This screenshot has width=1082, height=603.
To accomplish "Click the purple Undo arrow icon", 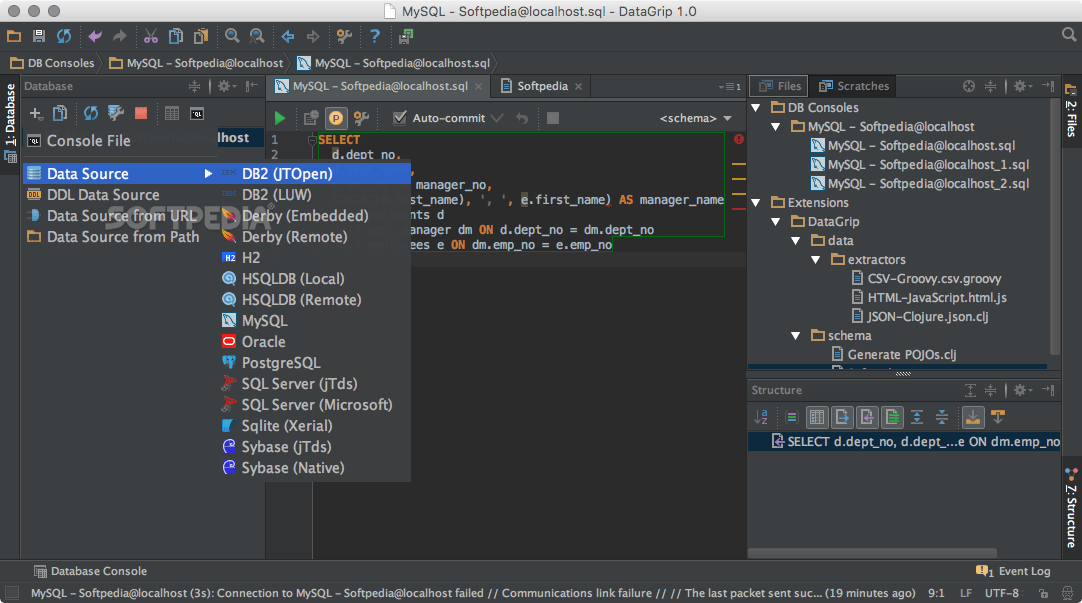I will 95,36.
